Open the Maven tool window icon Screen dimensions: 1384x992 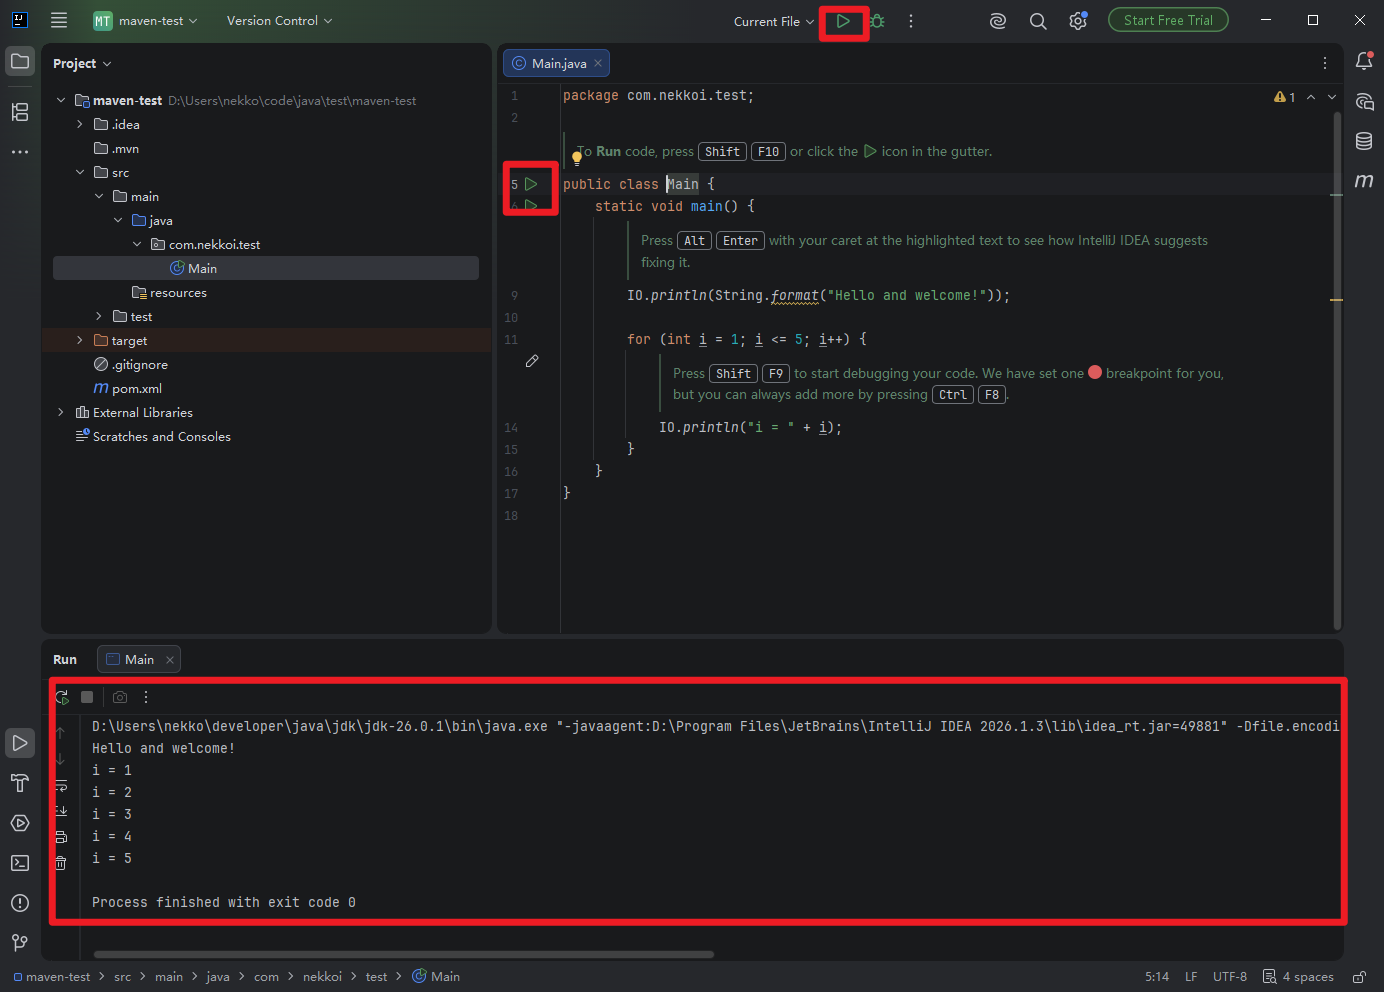click(x=1364, y=181)
